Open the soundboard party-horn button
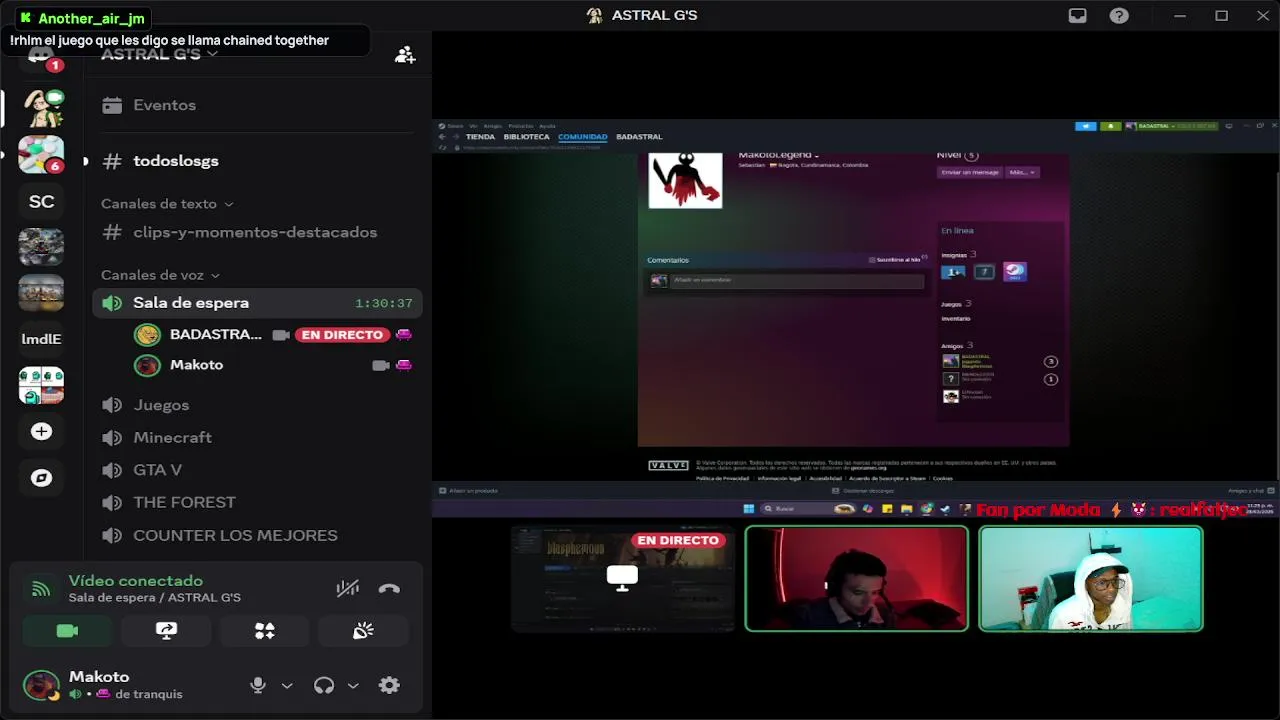This screenshot has height=720, width=1280. (363, 631)
